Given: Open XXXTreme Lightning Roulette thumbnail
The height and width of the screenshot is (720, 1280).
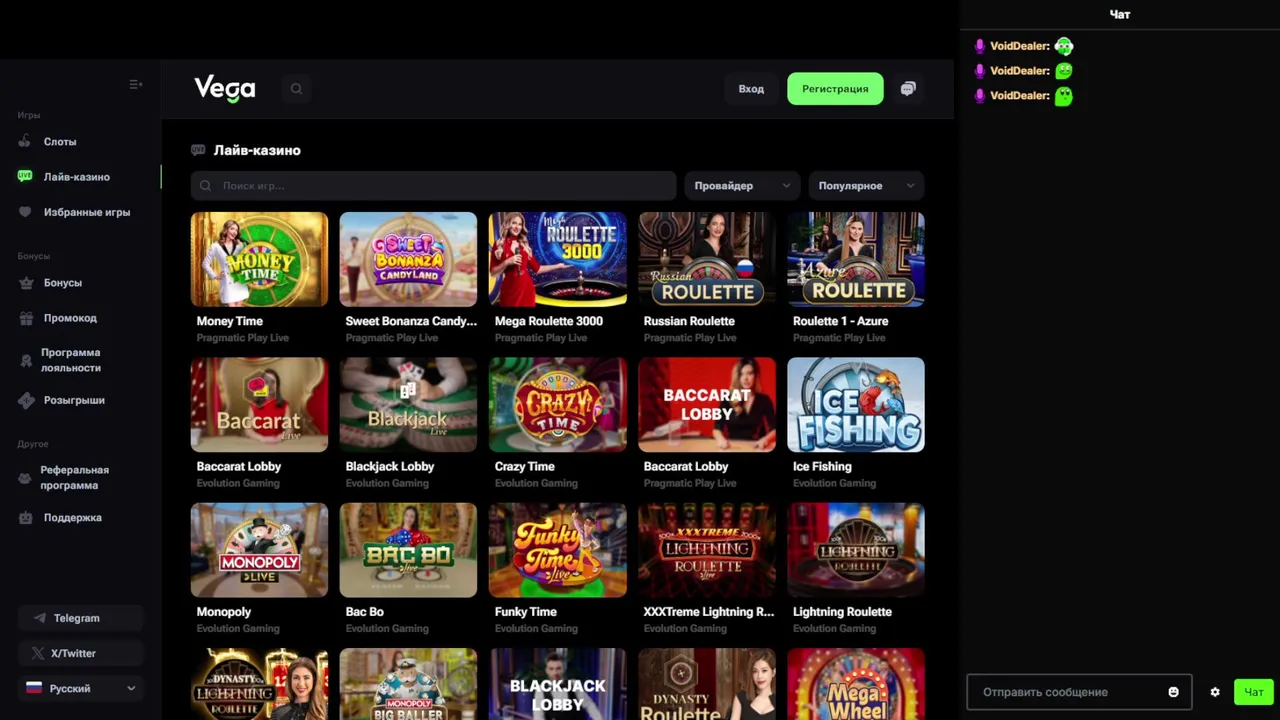Looking at the screenshot, I should [x=707, y=550].
